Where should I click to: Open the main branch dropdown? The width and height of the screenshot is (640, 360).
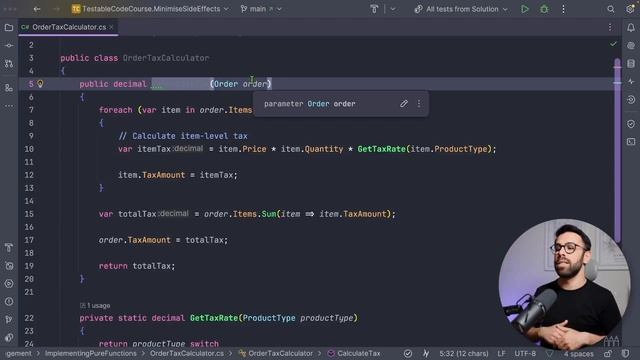coord(261,9)
